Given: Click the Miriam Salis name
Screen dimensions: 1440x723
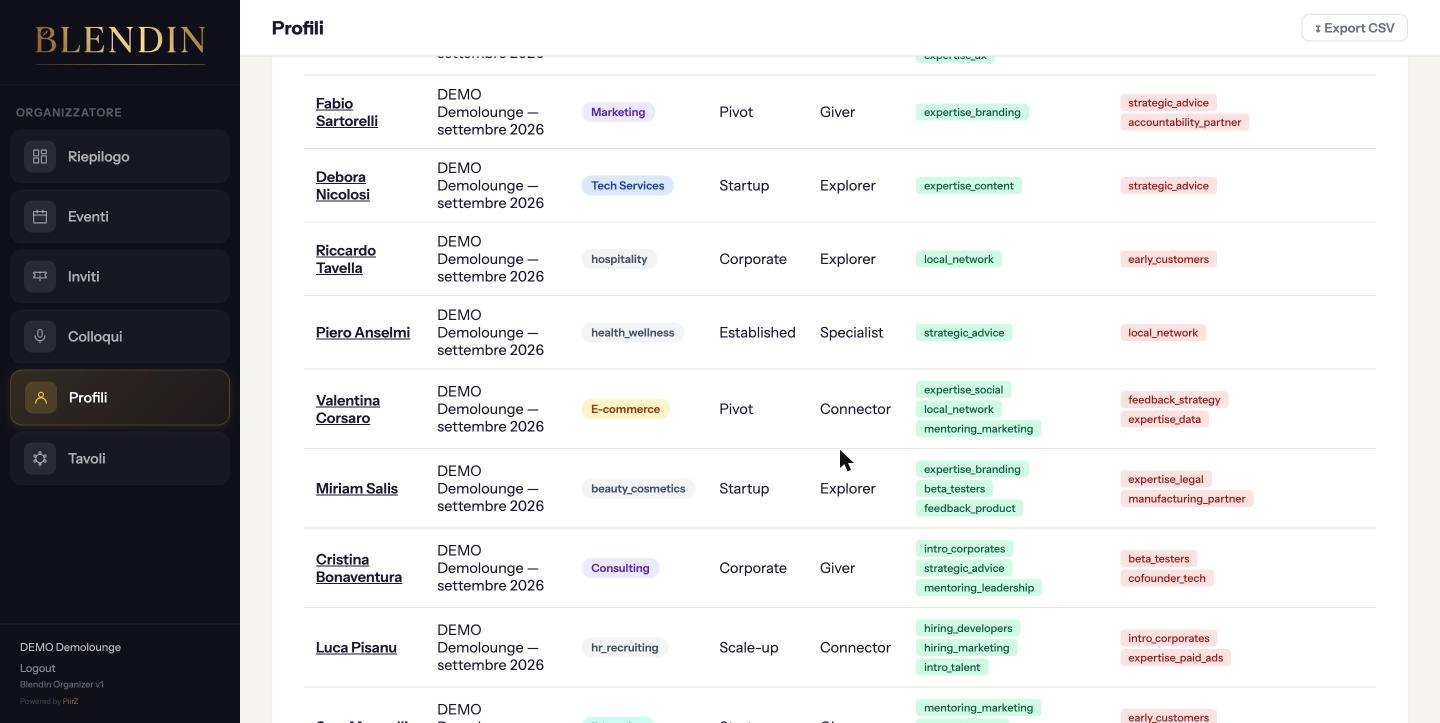Looking at the screenshot, I should pos(357,489).
